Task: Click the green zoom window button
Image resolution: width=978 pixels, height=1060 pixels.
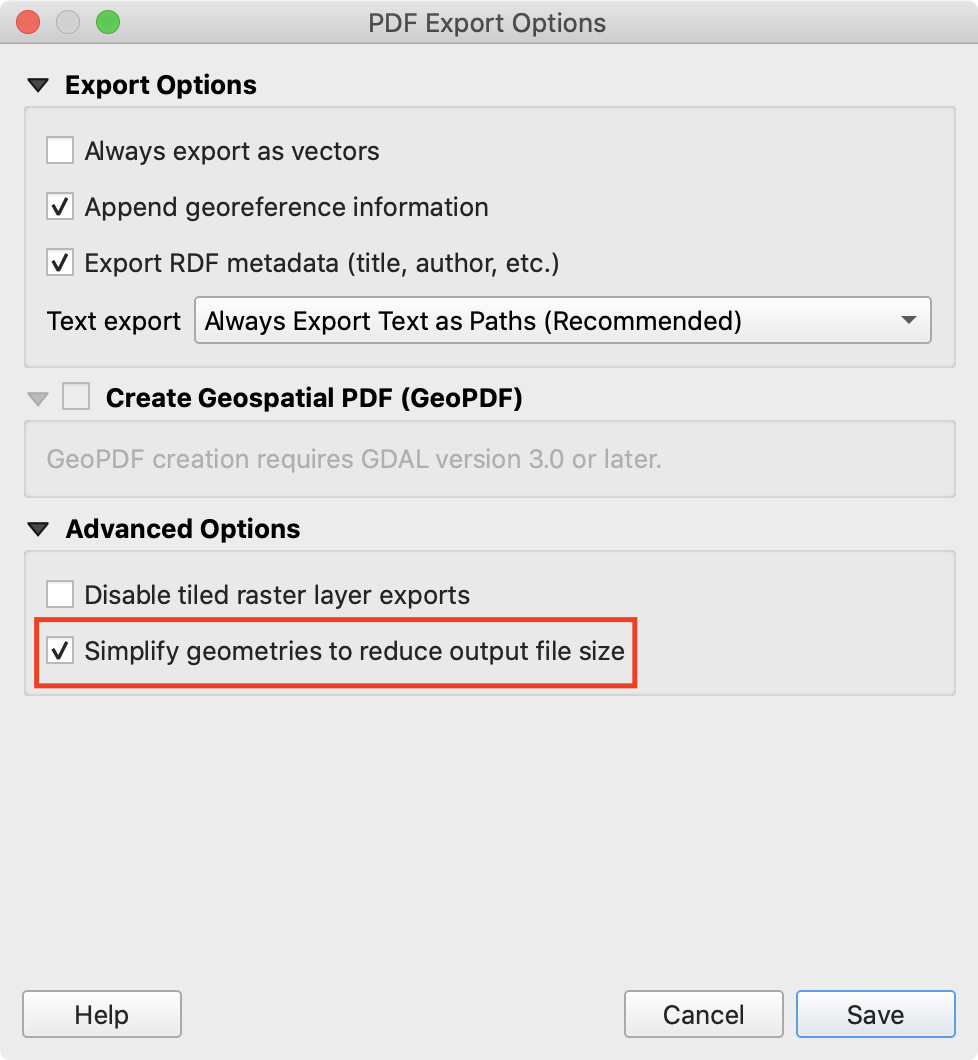Action: [107, 22]
